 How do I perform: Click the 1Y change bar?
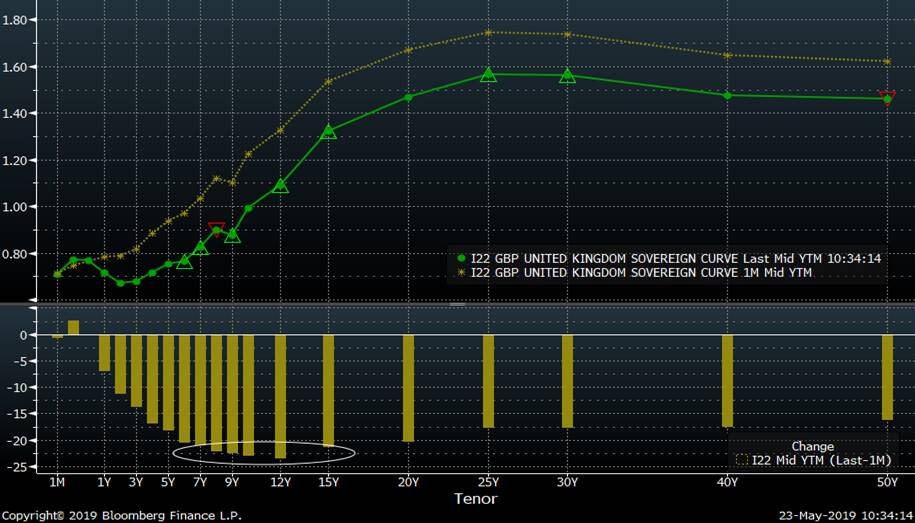[104, 353]
